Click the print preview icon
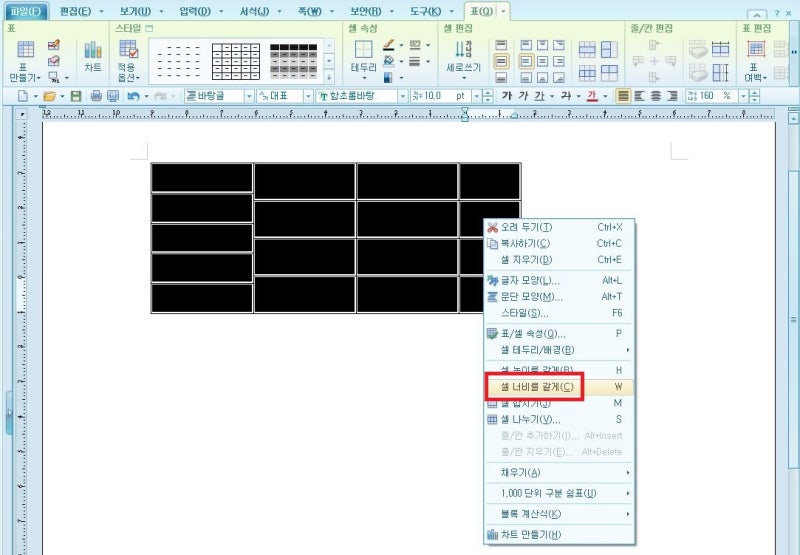The height and width of the screenshot is (555, 800). point(113,96)
